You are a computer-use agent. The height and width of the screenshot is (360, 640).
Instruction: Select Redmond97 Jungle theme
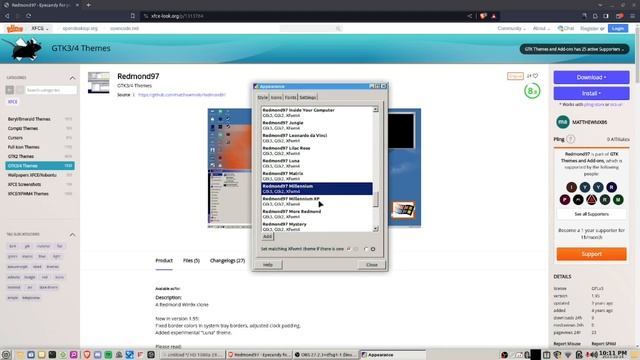point(317,125)
